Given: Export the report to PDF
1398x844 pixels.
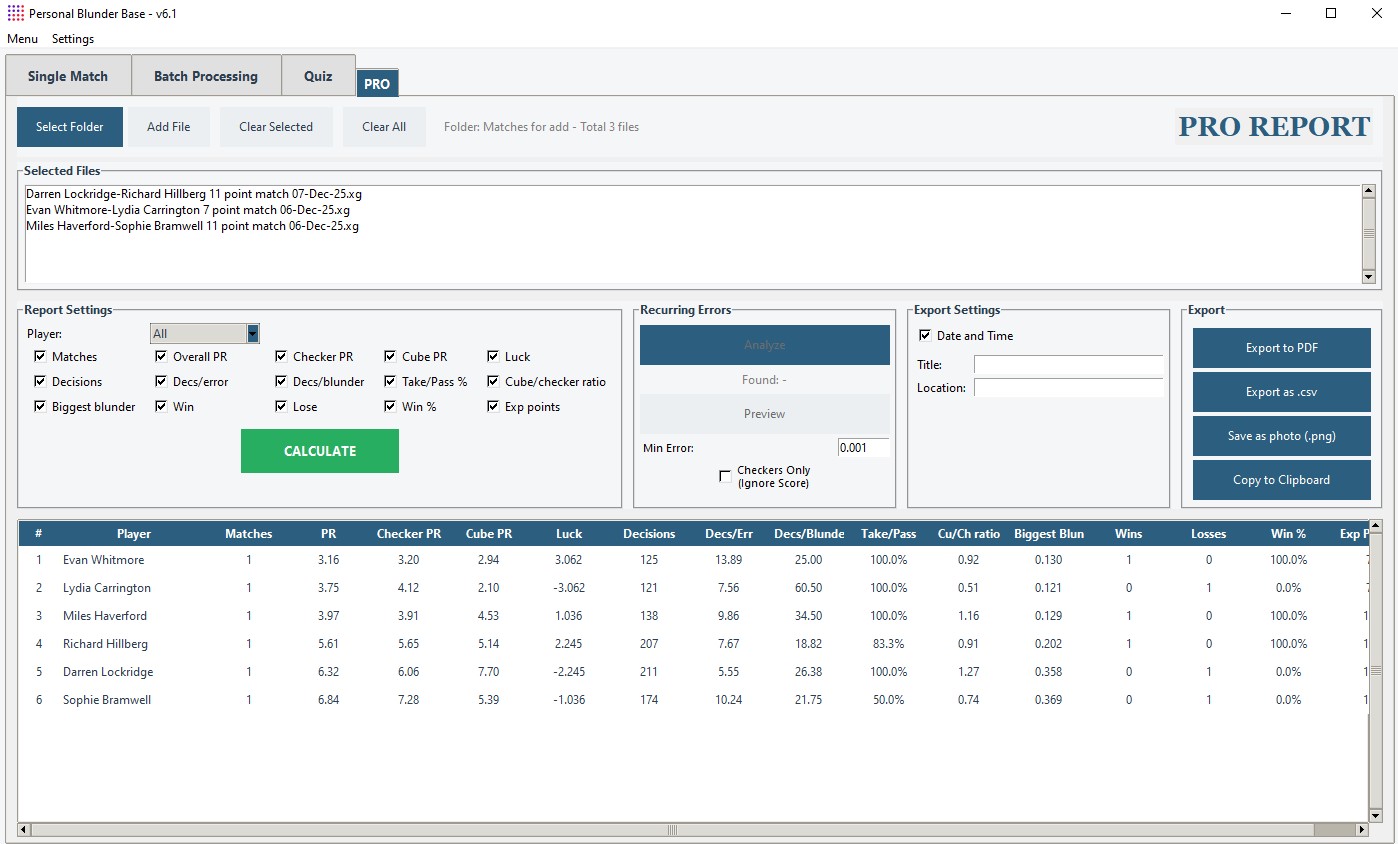Looking at the screenshot, I should coord(1281,348).
